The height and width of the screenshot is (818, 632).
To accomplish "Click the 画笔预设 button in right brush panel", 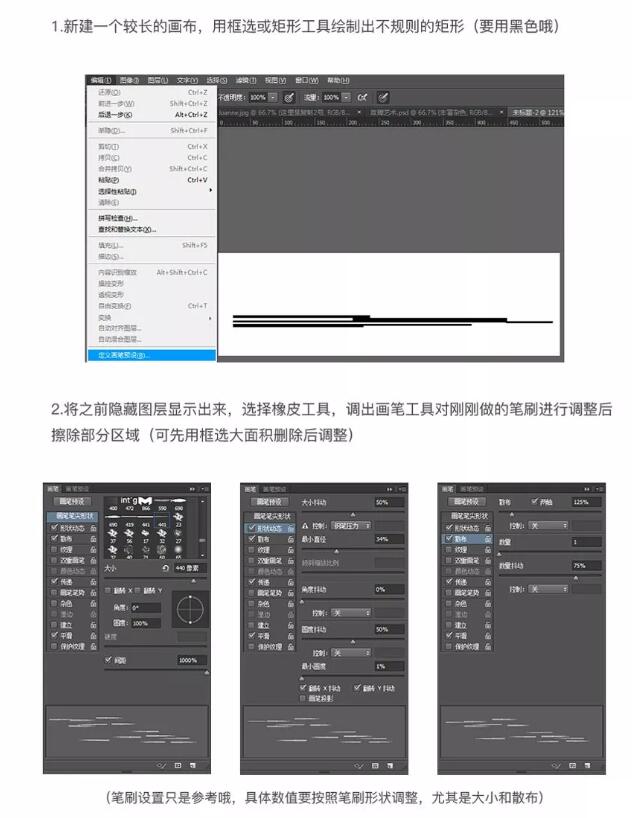I will pyautogui.click(x=467, y=501).
